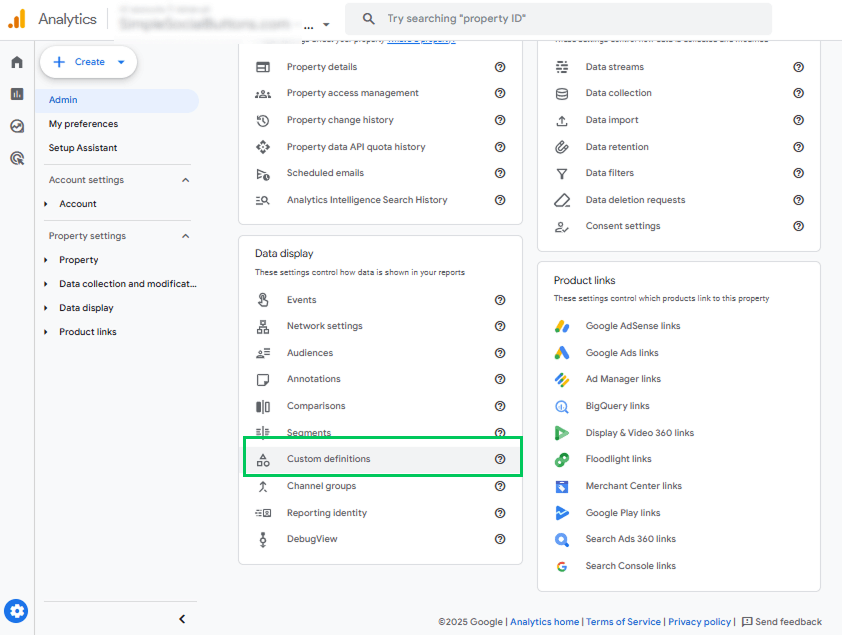Click help icon next to Scheduled emails
Screen dimensions: 842x635
click(x=500, y=173)
